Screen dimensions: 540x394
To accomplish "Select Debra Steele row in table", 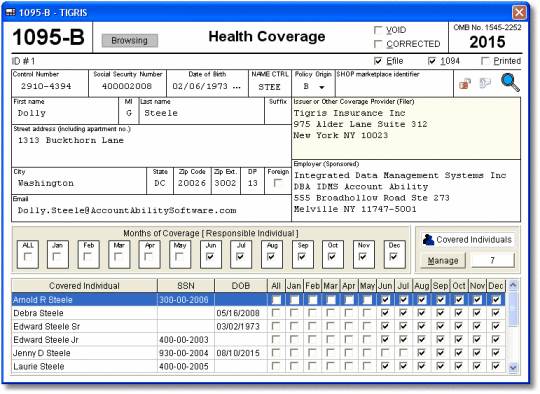I will (258, 313).
